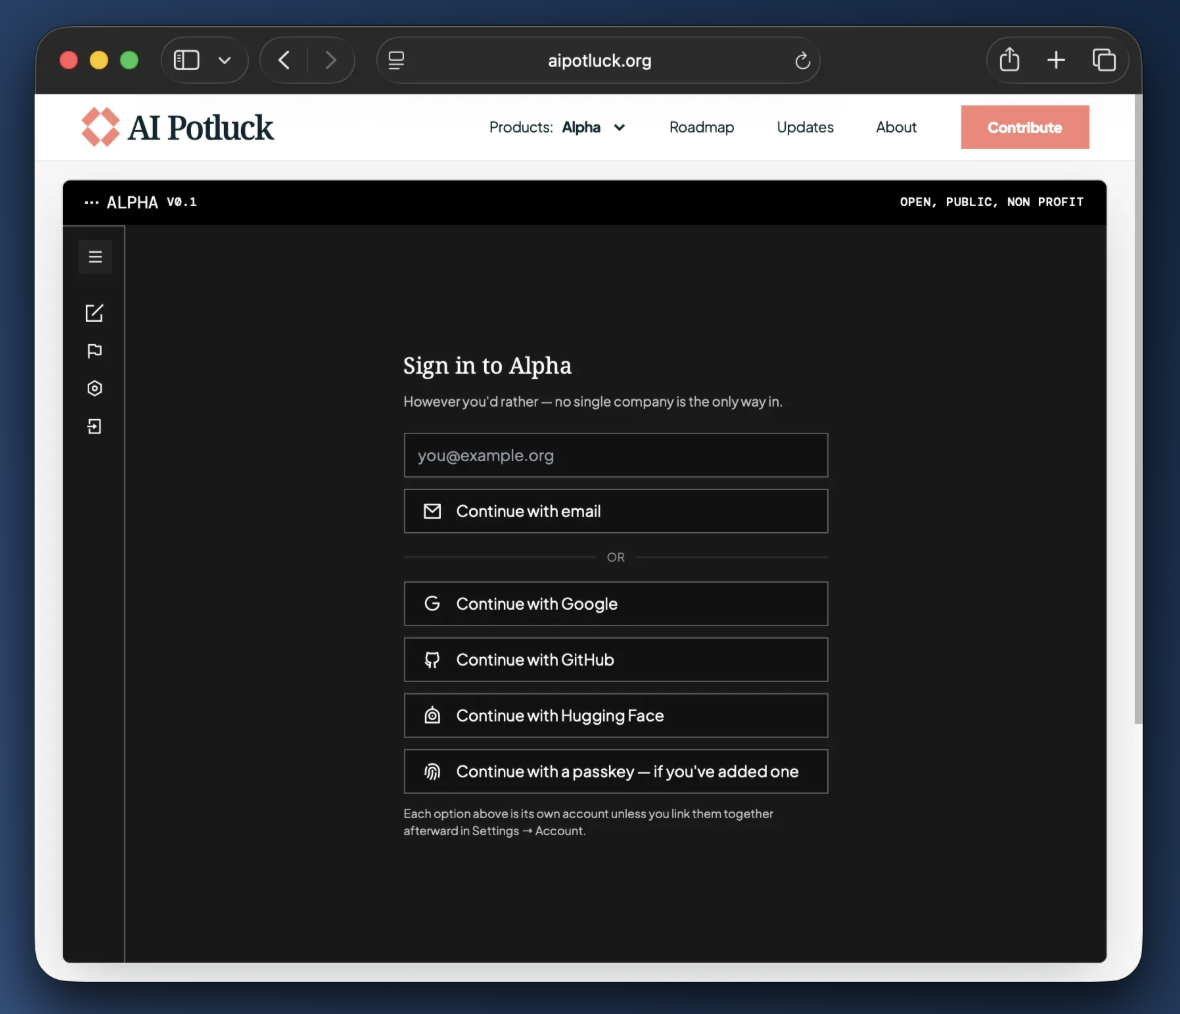1180x1014 pixels.
Task: Click the sign-in door icon in sidebar
Action: click(94, 427)
